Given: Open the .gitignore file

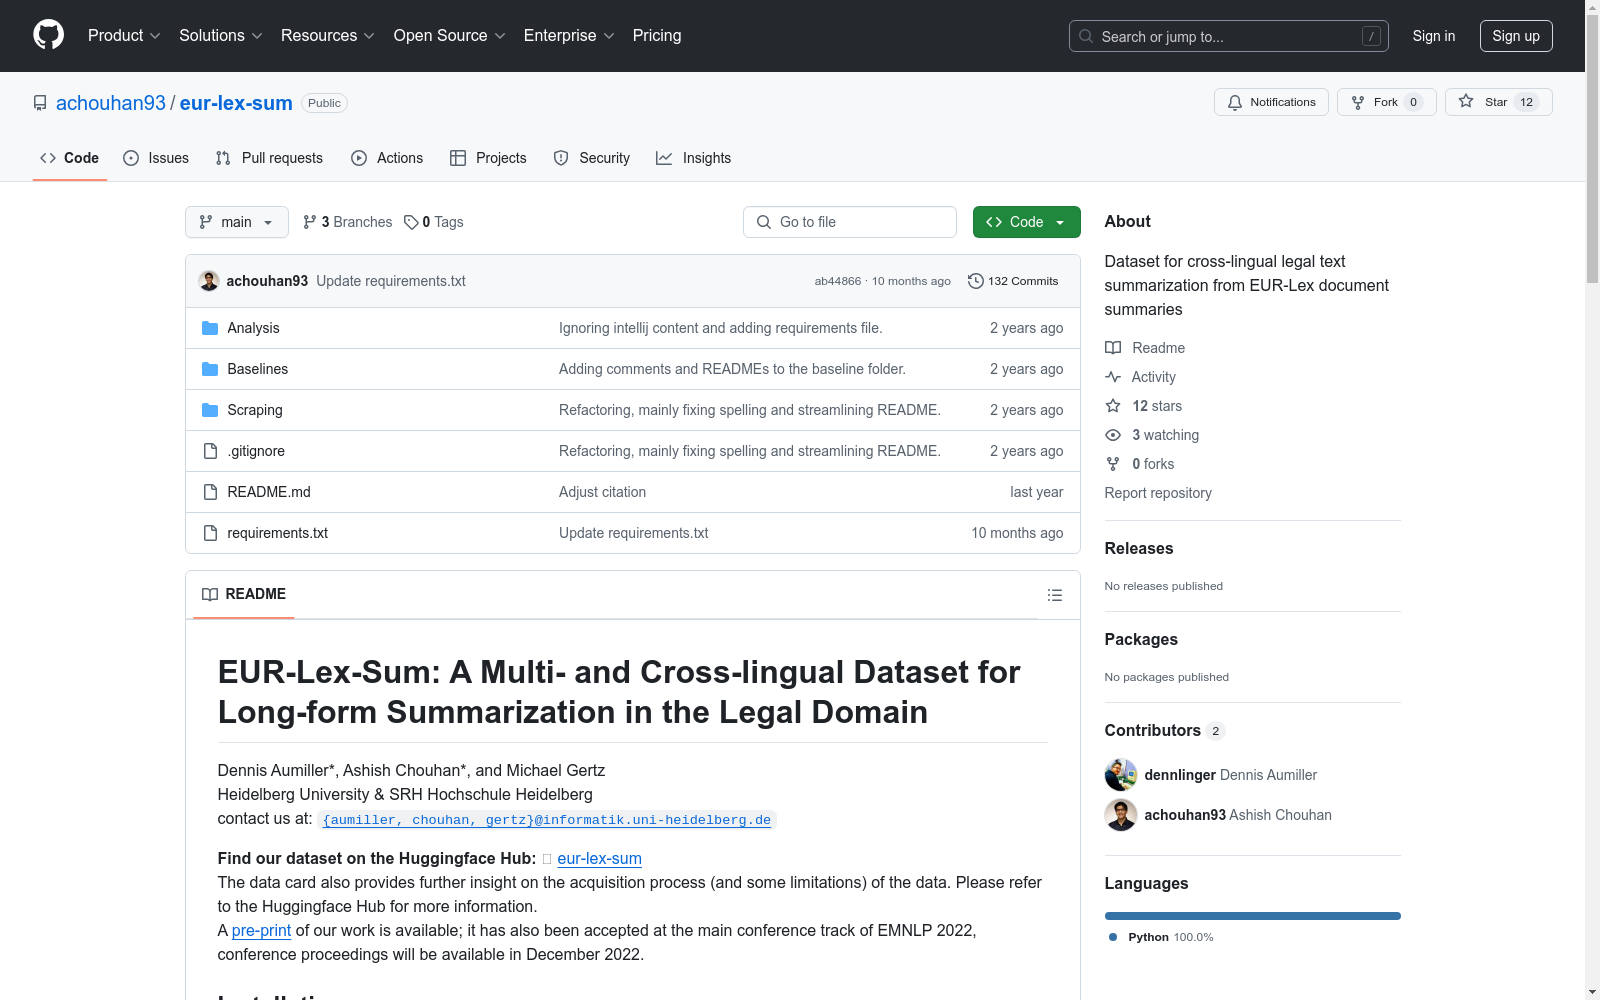Looking at the screenshot, I should tap(256, 451).
